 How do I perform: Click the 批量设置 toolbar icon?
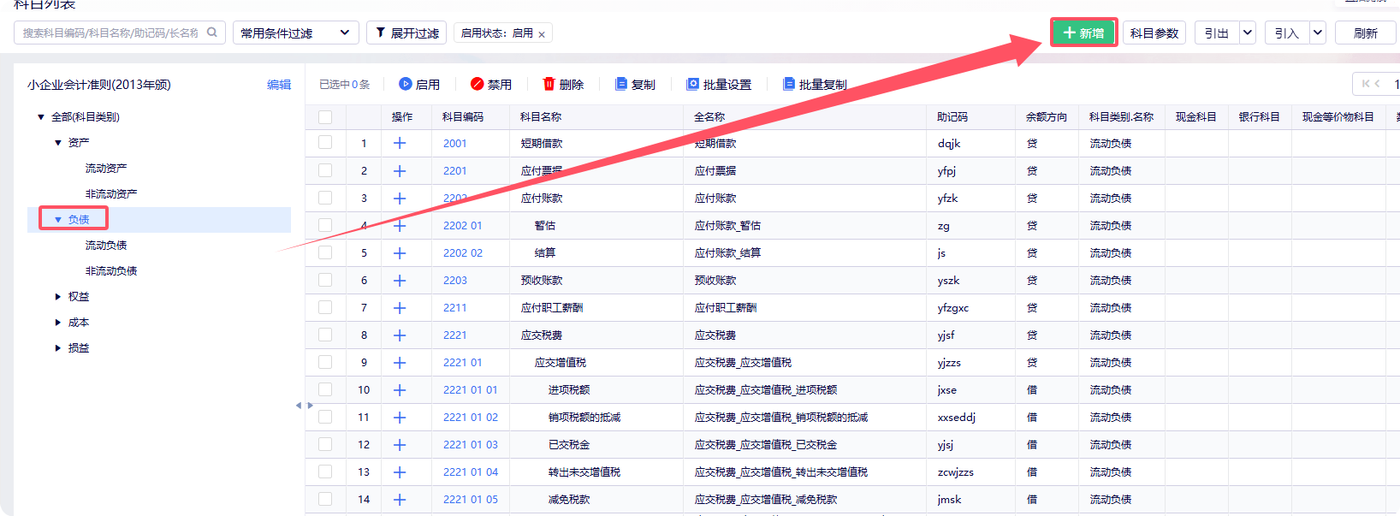[692, 85]
